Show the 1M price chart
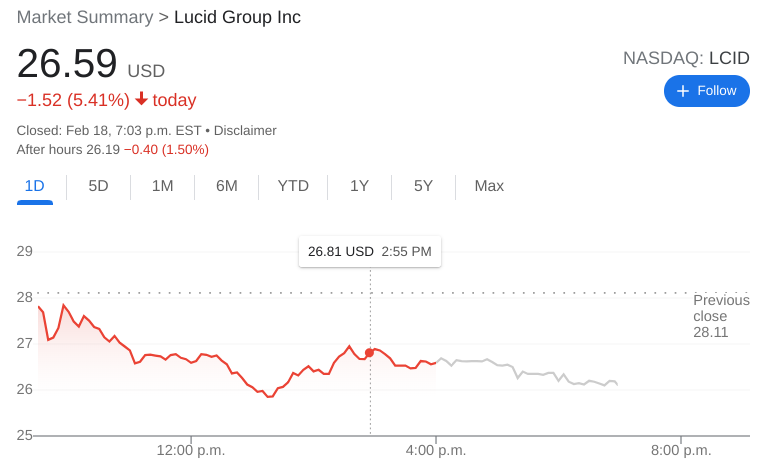This screenshot has width=776, height=473. click(162, 186)
